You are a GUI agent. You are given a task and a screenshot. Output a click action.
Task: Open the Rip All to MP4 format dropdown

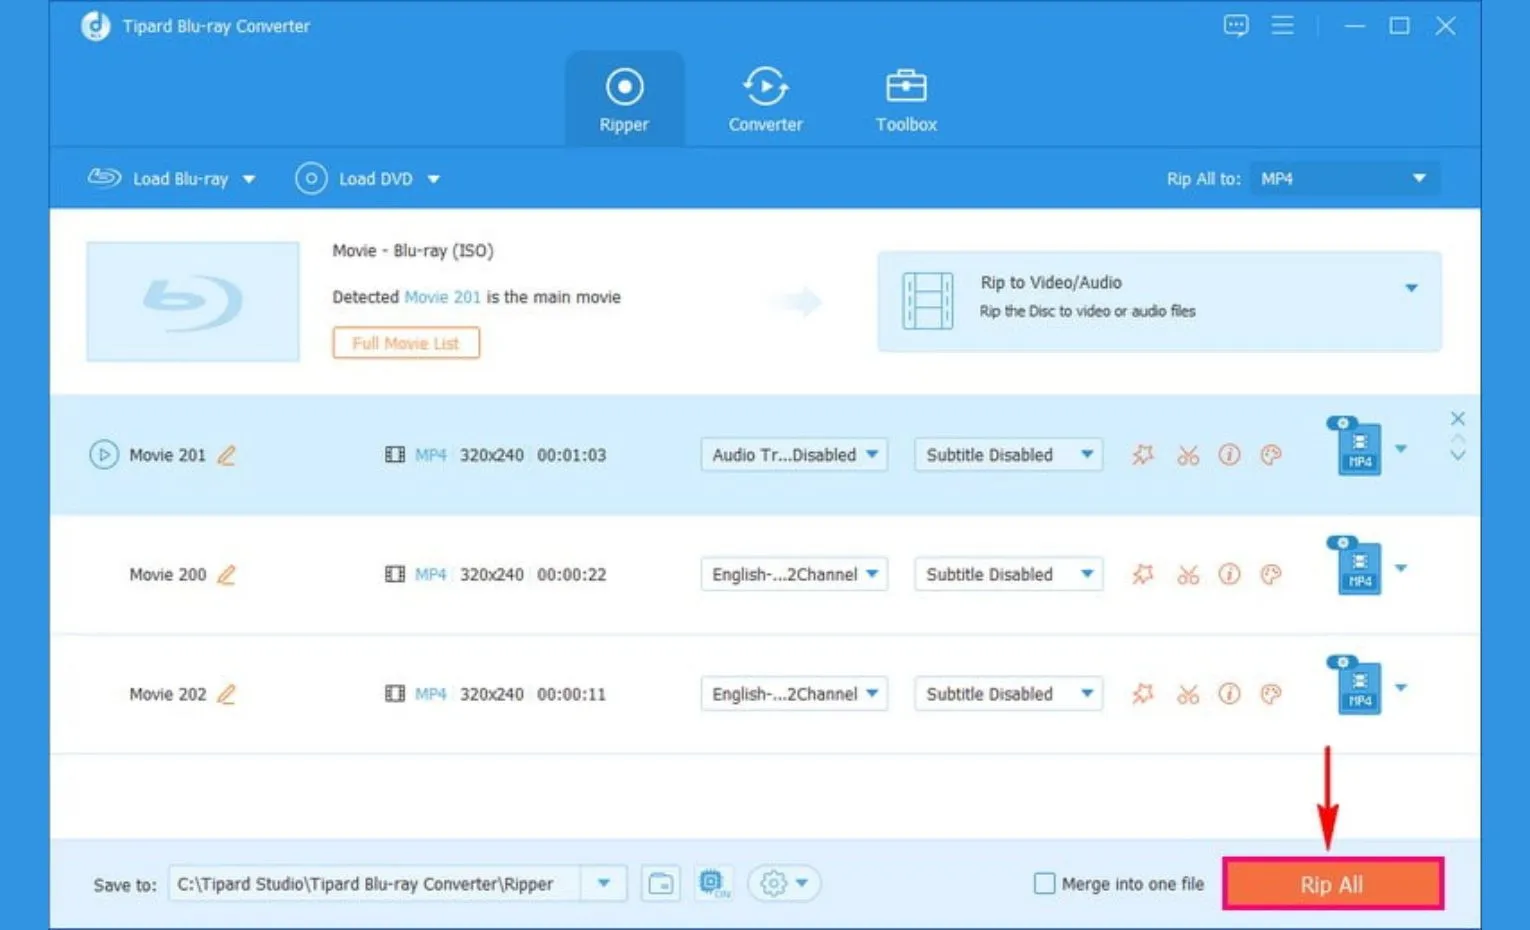pos(1344,179)
